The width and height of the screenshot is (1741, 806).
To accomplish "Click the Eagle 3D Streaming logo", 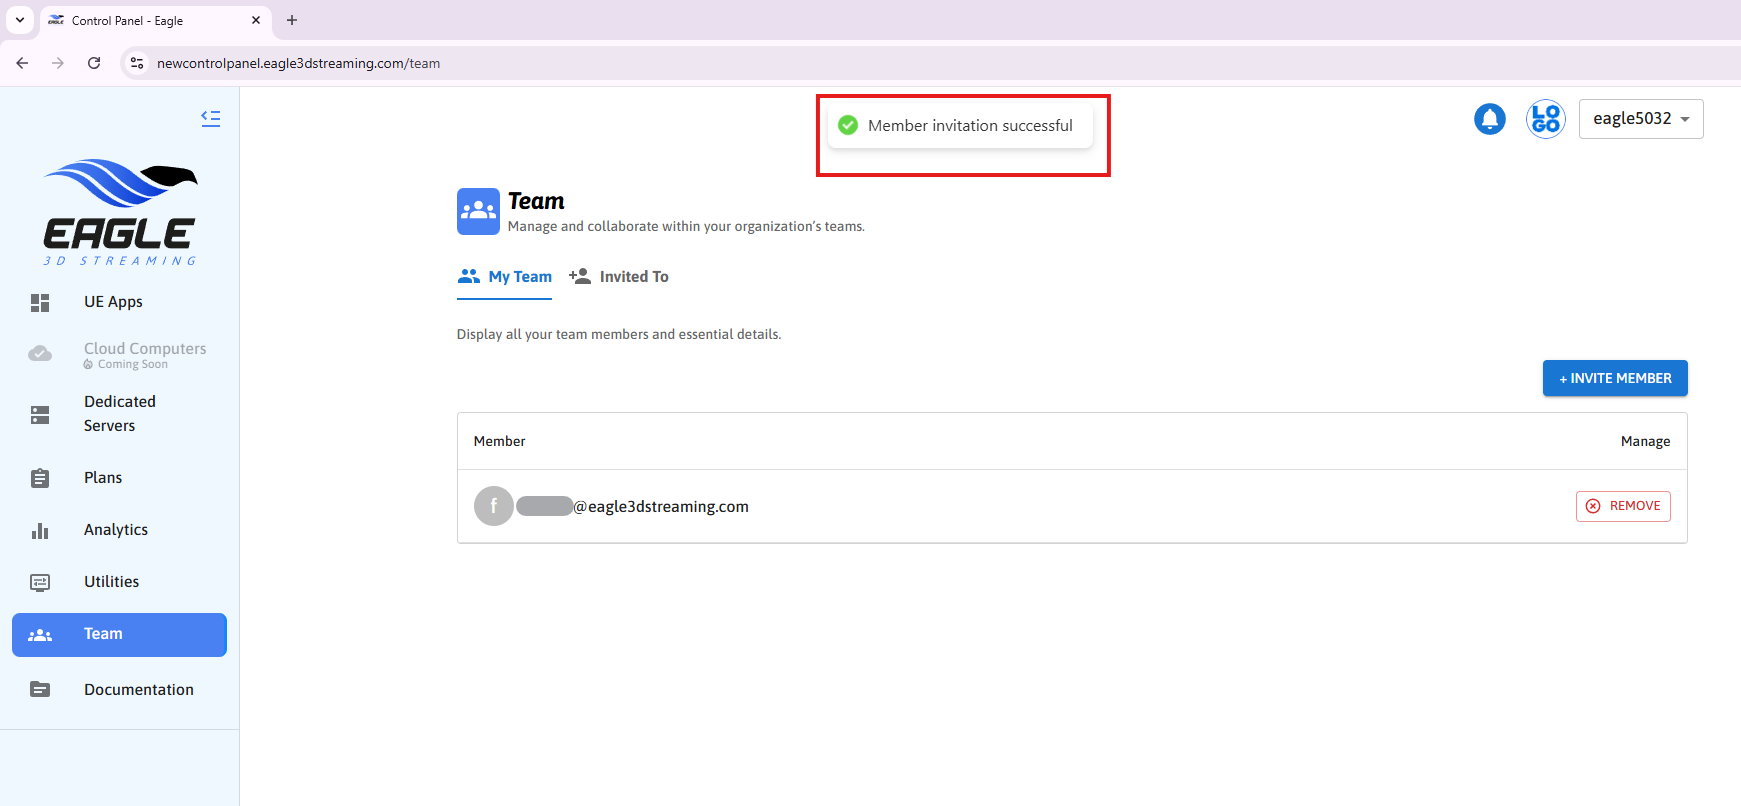I will (x=120, y=212).
